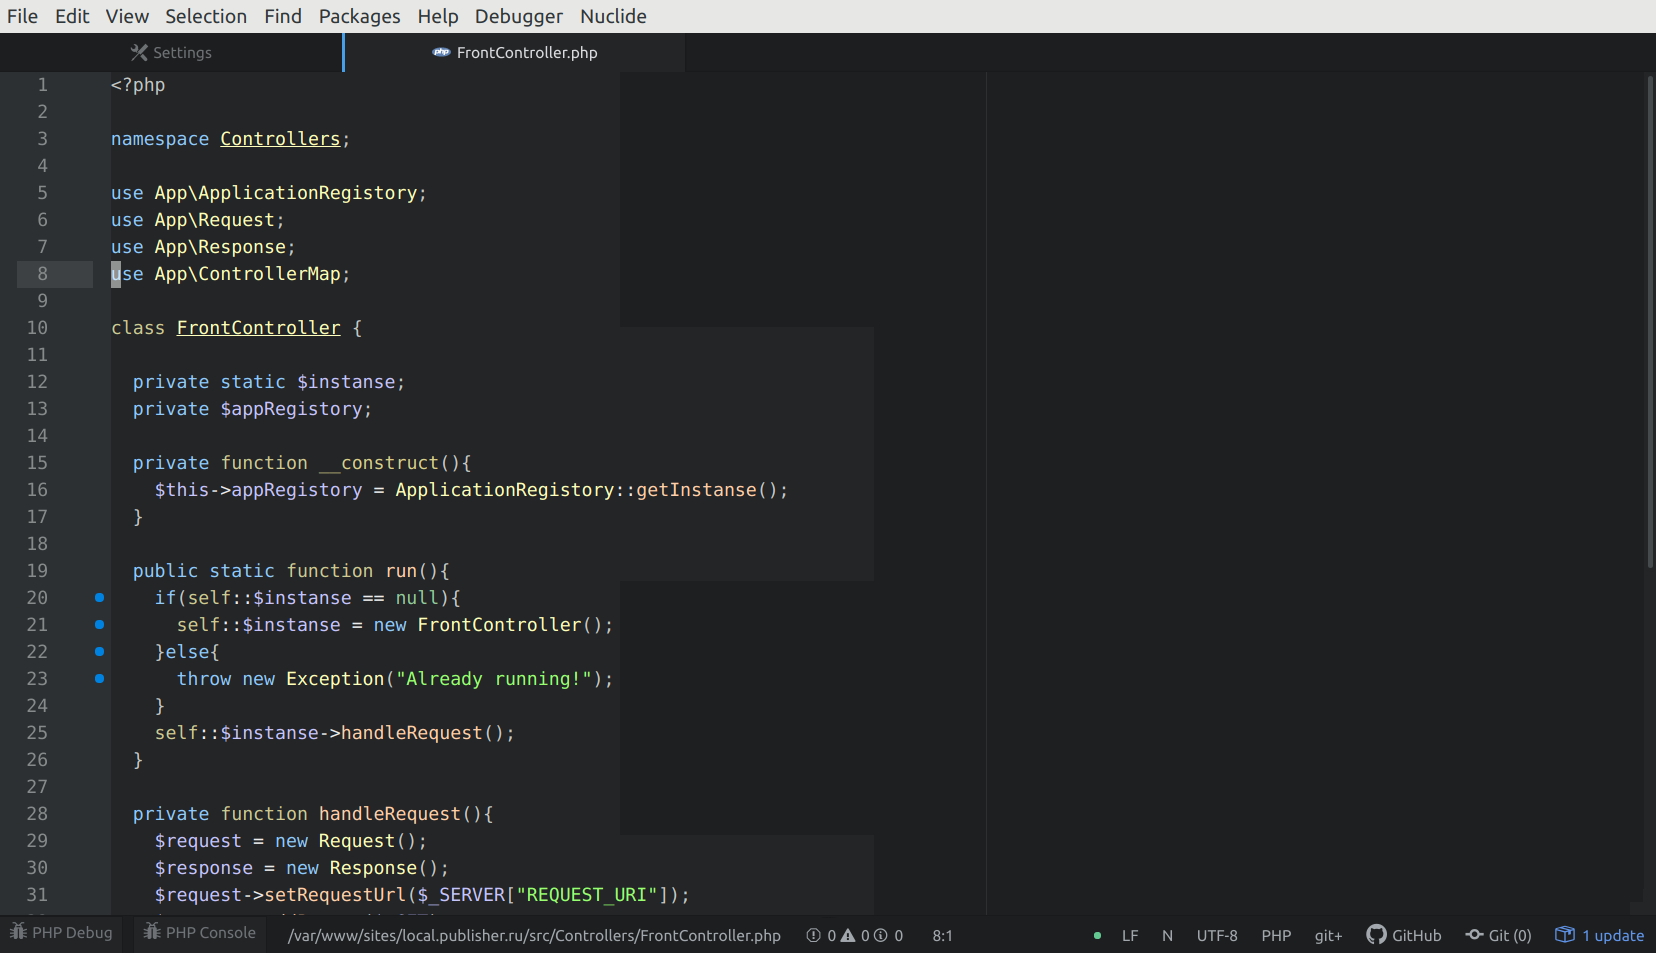Open the Git (0) status item
1656x953 pixels.
1498,935
